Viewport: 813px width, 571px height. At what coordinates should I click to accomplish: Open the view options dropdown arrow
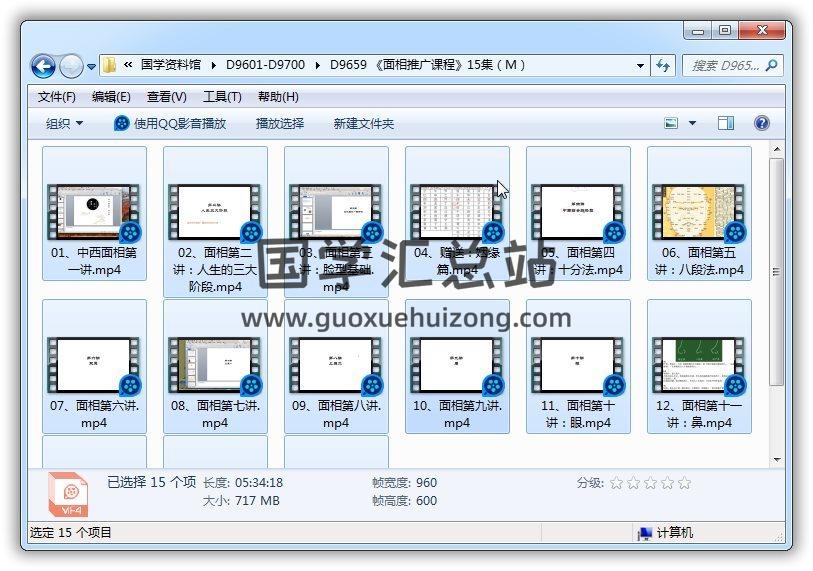click(693, 123)
